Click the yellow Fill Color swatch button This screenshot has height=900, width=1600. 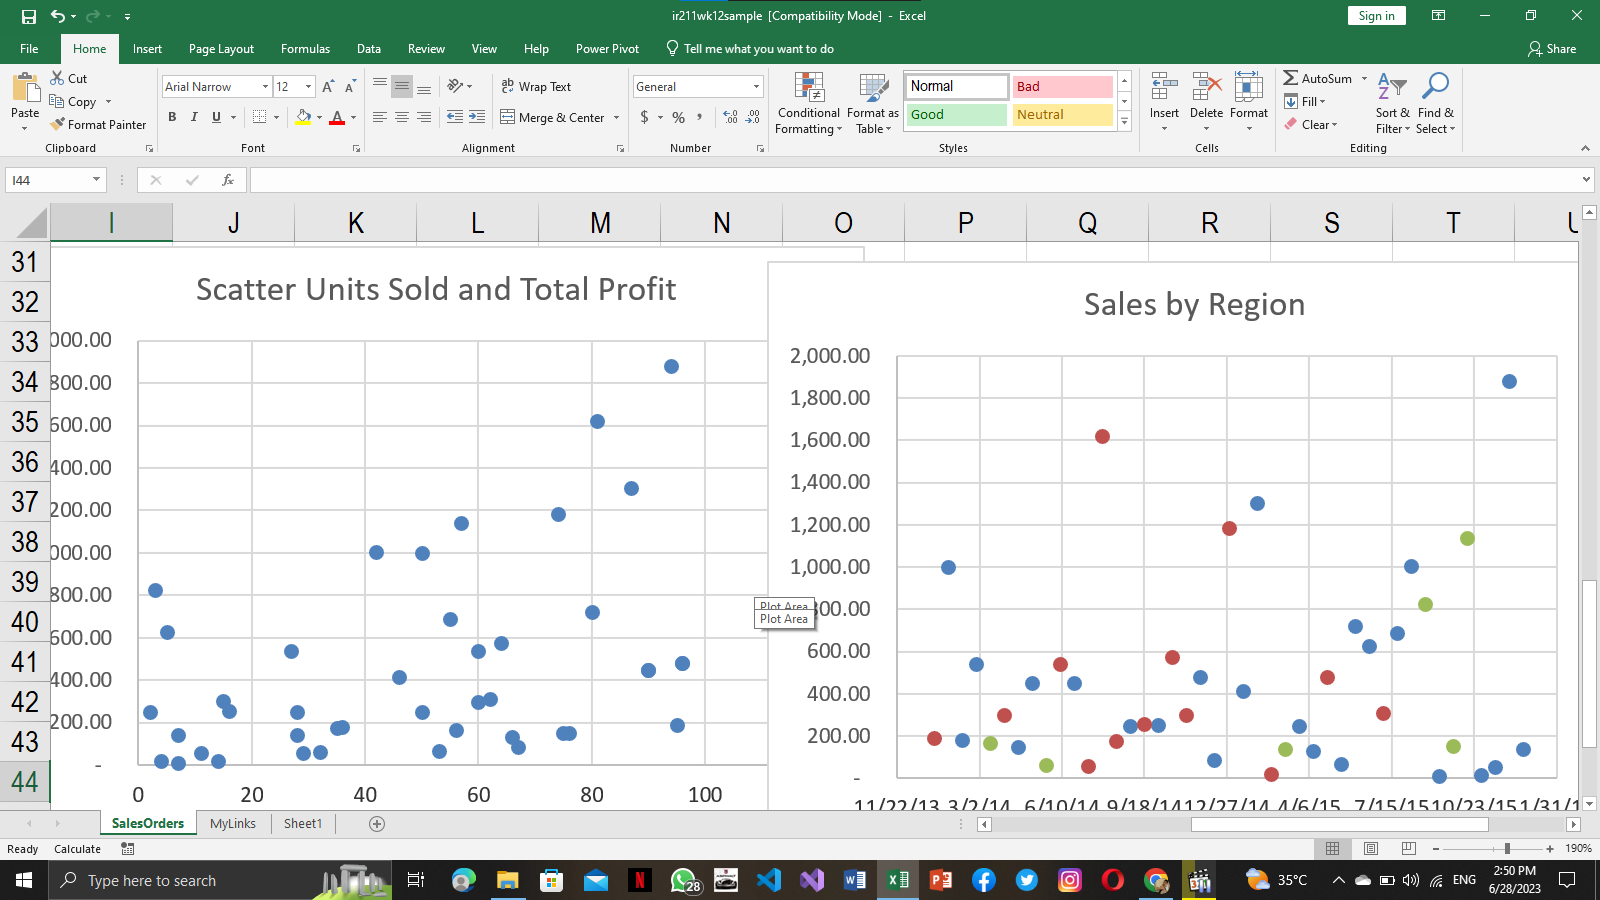point(303,117)
